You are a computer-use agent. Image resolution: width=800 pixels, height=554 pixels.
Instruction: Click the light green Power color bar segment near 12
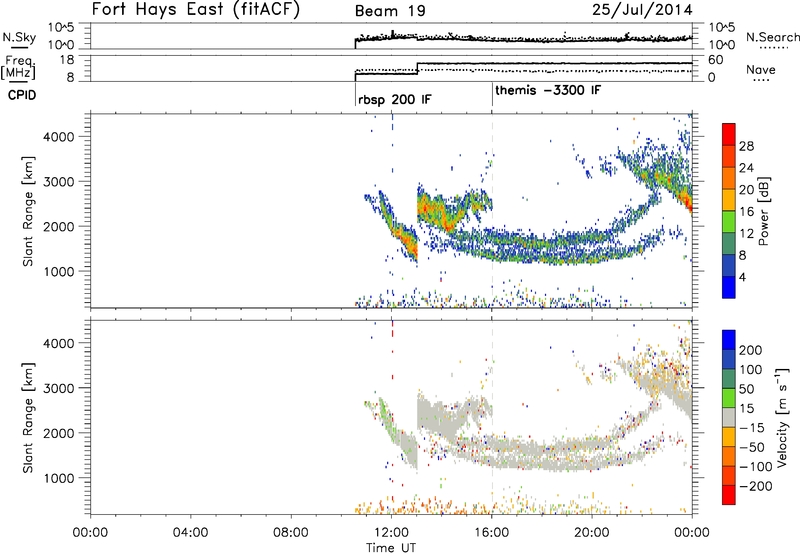tap(729, 222)
